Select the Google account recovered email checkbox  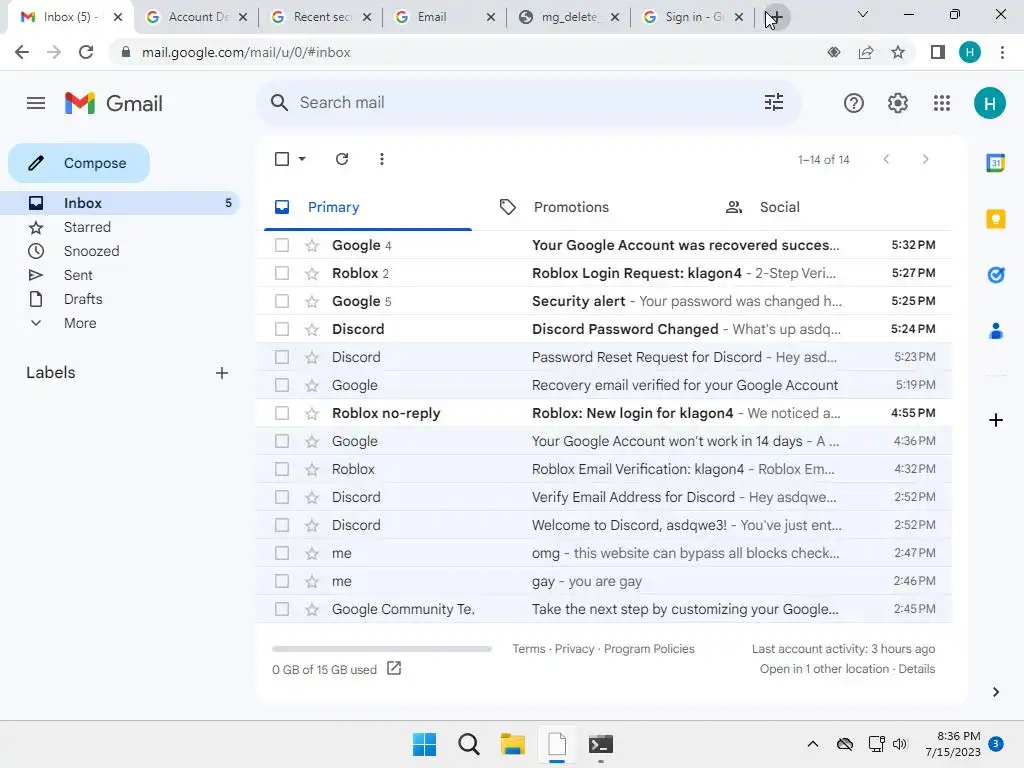point(282,246)
